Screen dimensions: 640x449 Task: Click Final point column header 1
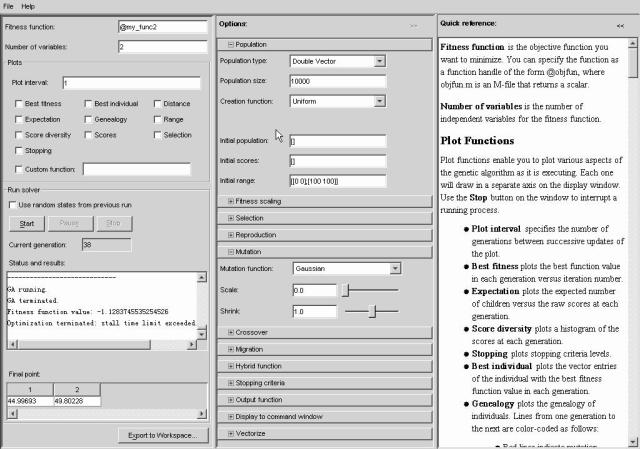(x=30, y=389)
